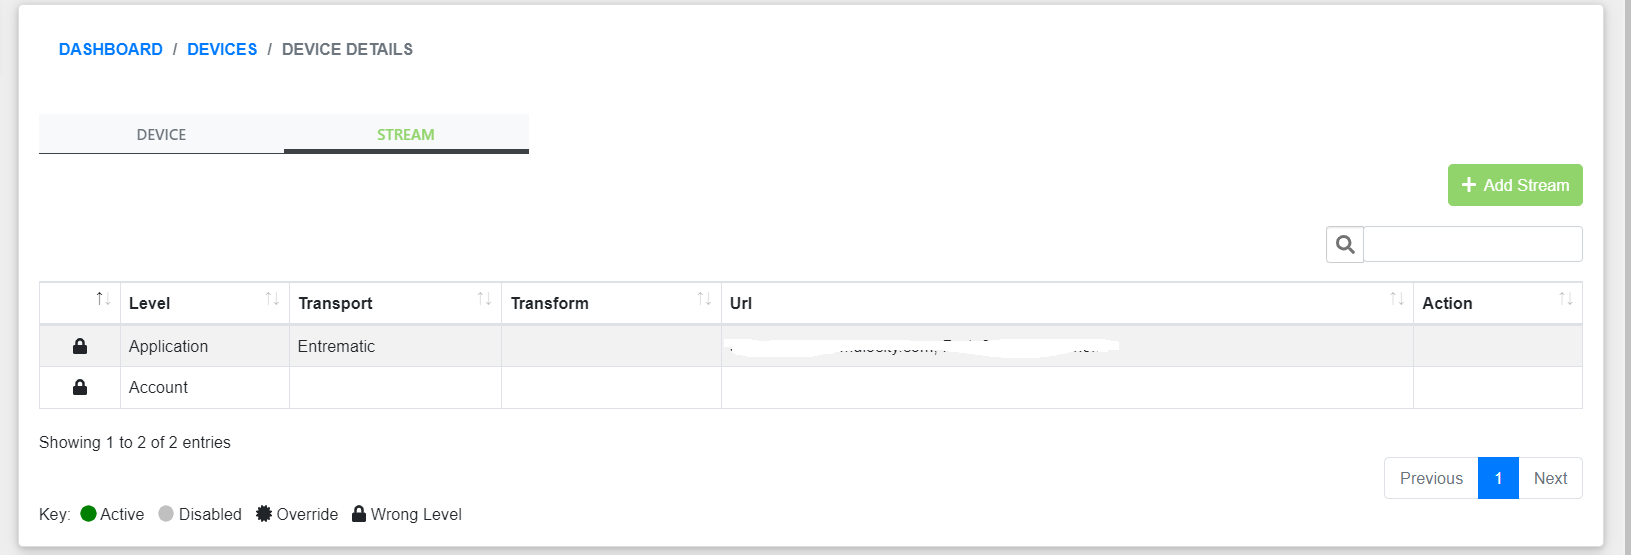Image resolution: width=1631 pixels, height=555 pixels.
Task: Focus the stream search input field
Action: pos(1473,244)
